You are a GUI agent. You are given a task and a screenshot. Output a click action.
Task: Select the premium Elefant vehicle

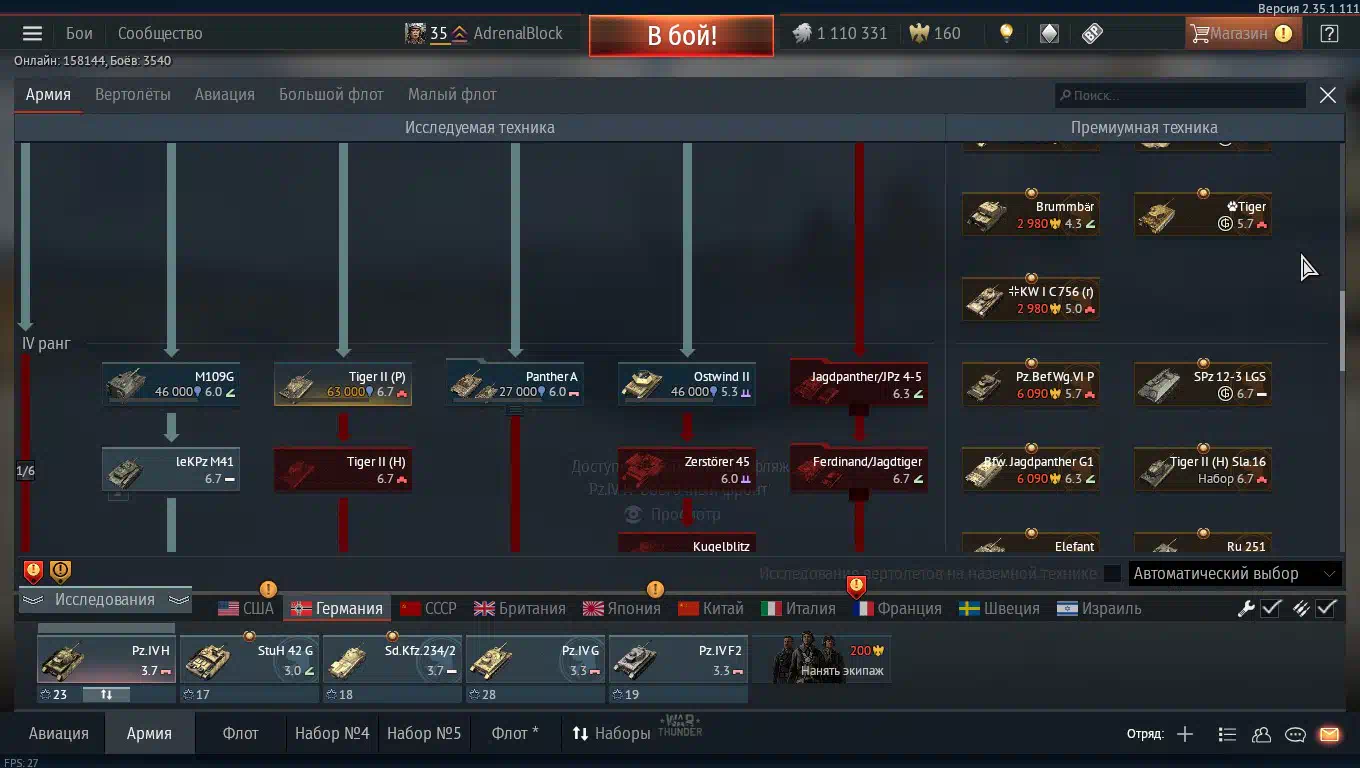pyautogui.click(x=1031, y=544)
